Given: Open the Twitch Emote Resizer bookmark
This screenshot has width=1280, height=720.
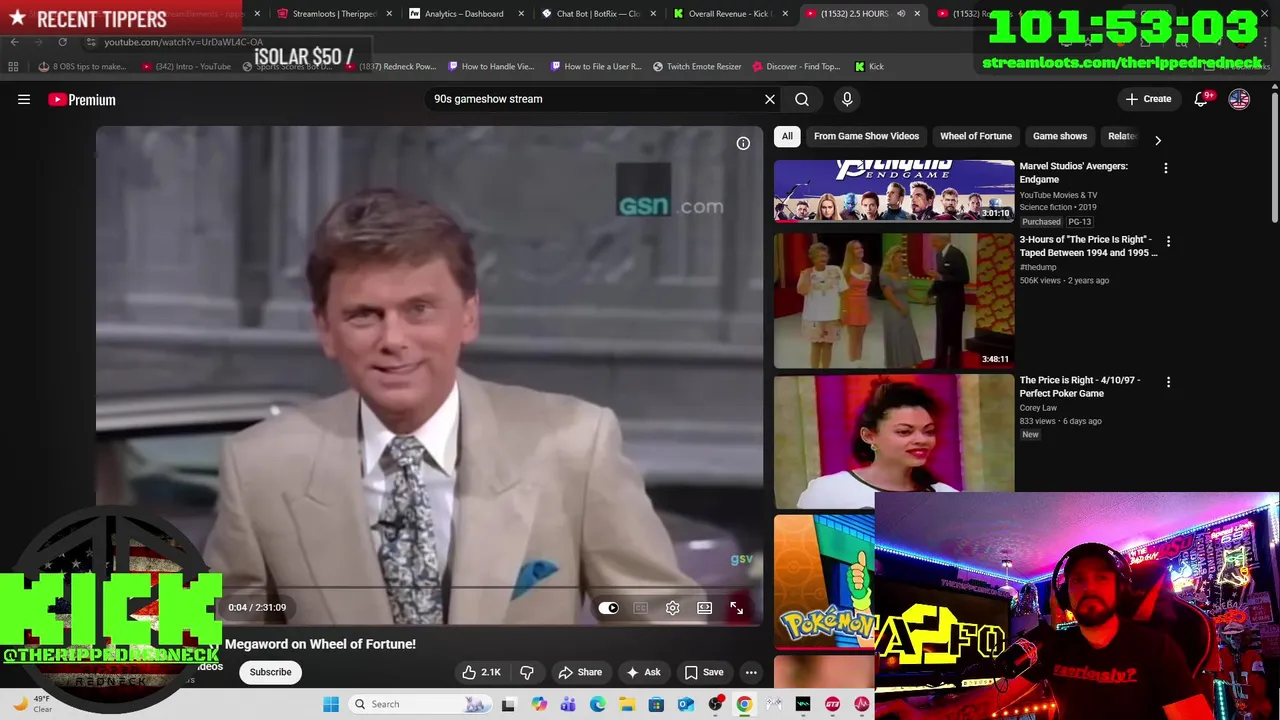Looking at the screenshot, I should click(x=697, y=67).
